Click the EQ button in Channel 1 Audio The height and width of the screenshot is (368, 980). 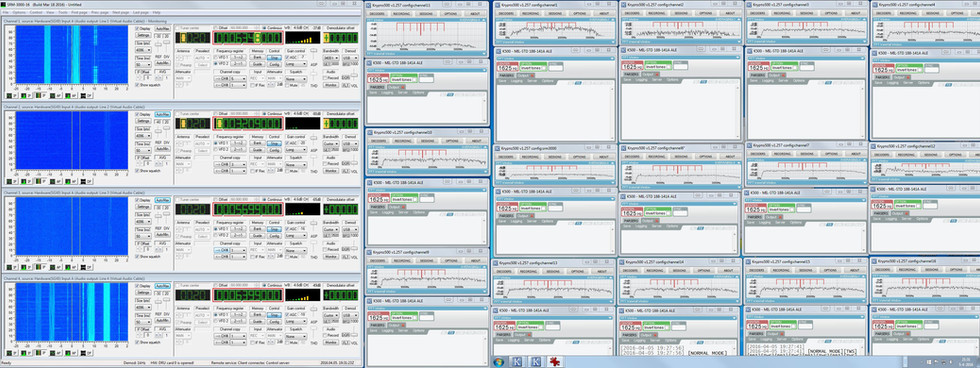345,77
